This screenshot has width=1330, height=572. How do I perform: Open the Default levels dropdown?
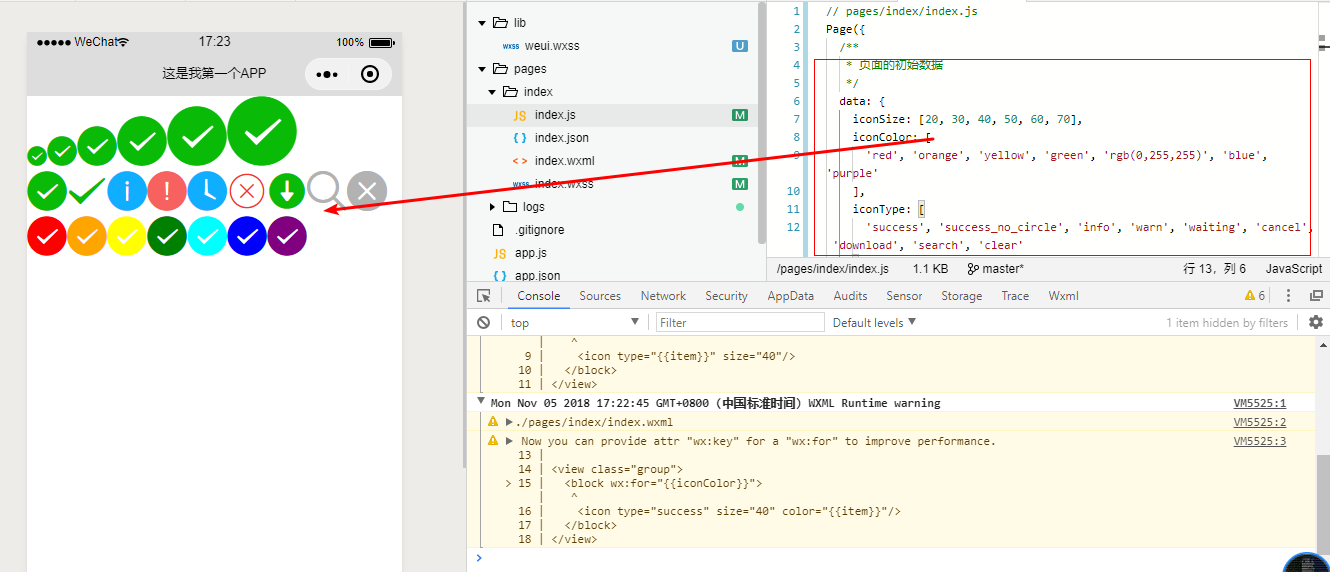tap(874, 323)
